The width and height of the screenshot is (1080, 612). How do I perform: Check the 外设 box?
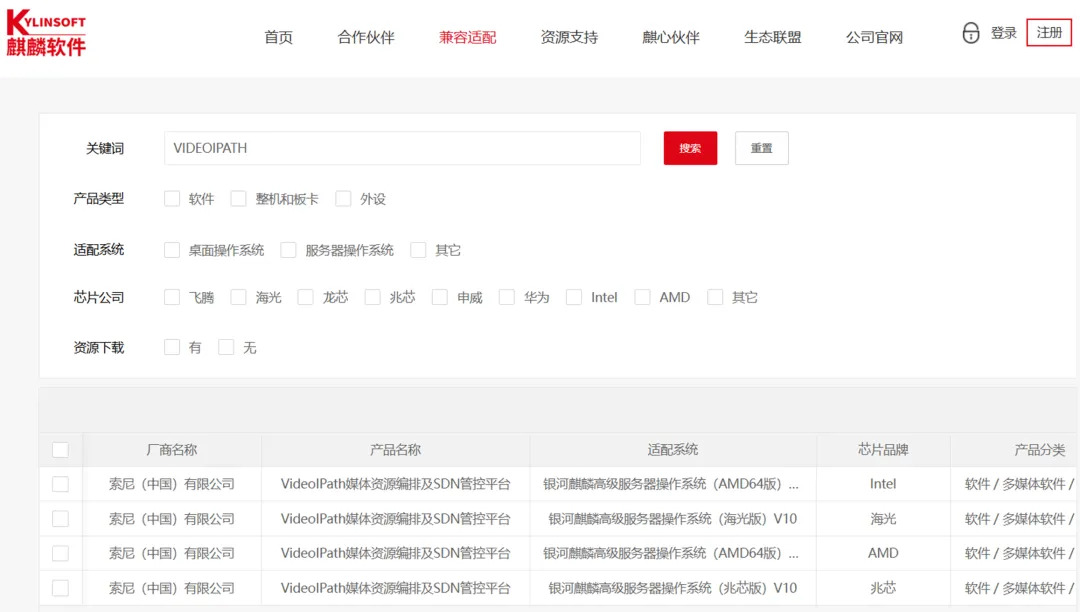pyautogui.click(x=343, y=199)
